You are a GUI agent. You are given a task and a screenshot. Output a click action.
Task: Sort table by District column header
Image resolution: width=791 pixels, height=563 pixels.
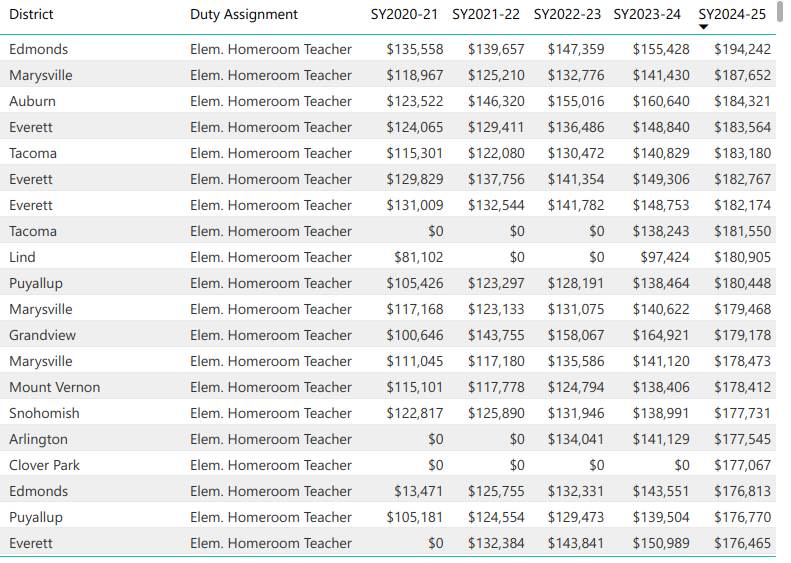pyautogui.click(x=31, y=14)
